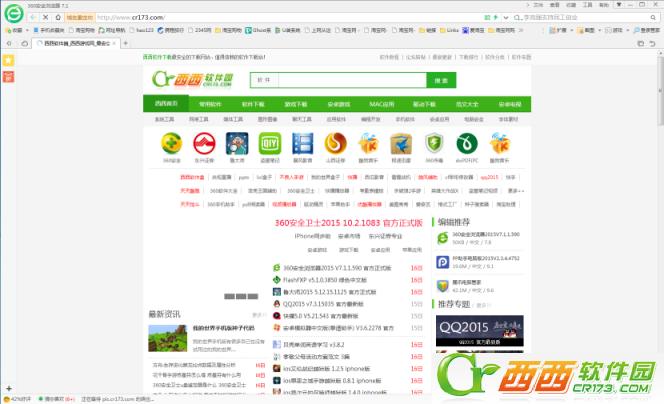Open the red circular securities app icon
Screen dimensions: 664x404
[204, 143]
